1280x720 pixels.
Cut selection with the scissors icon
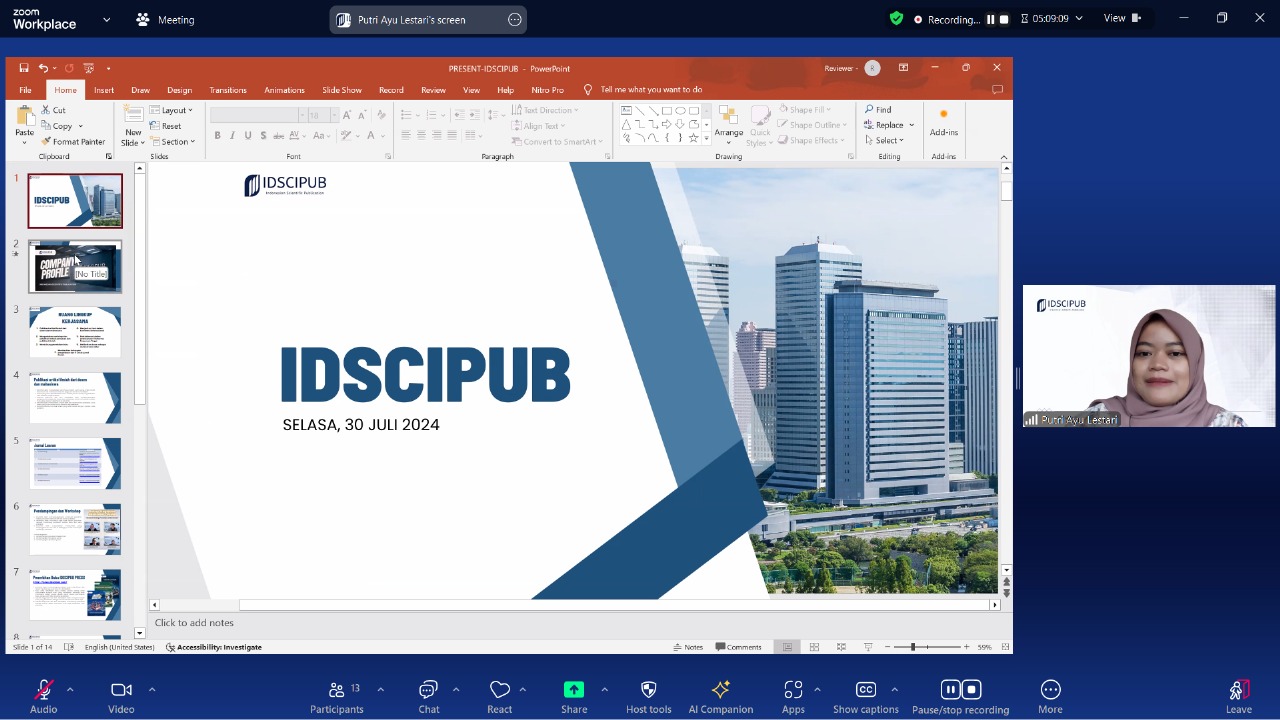point(54,110)
